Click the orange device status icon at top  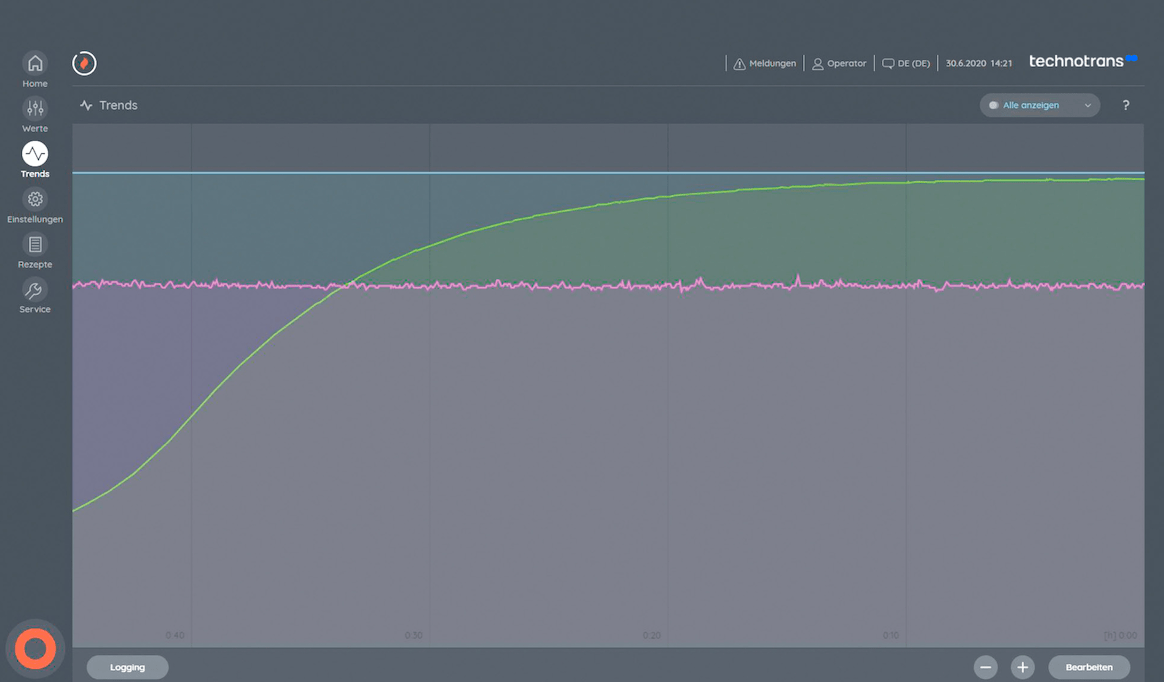tap(84, 63)
